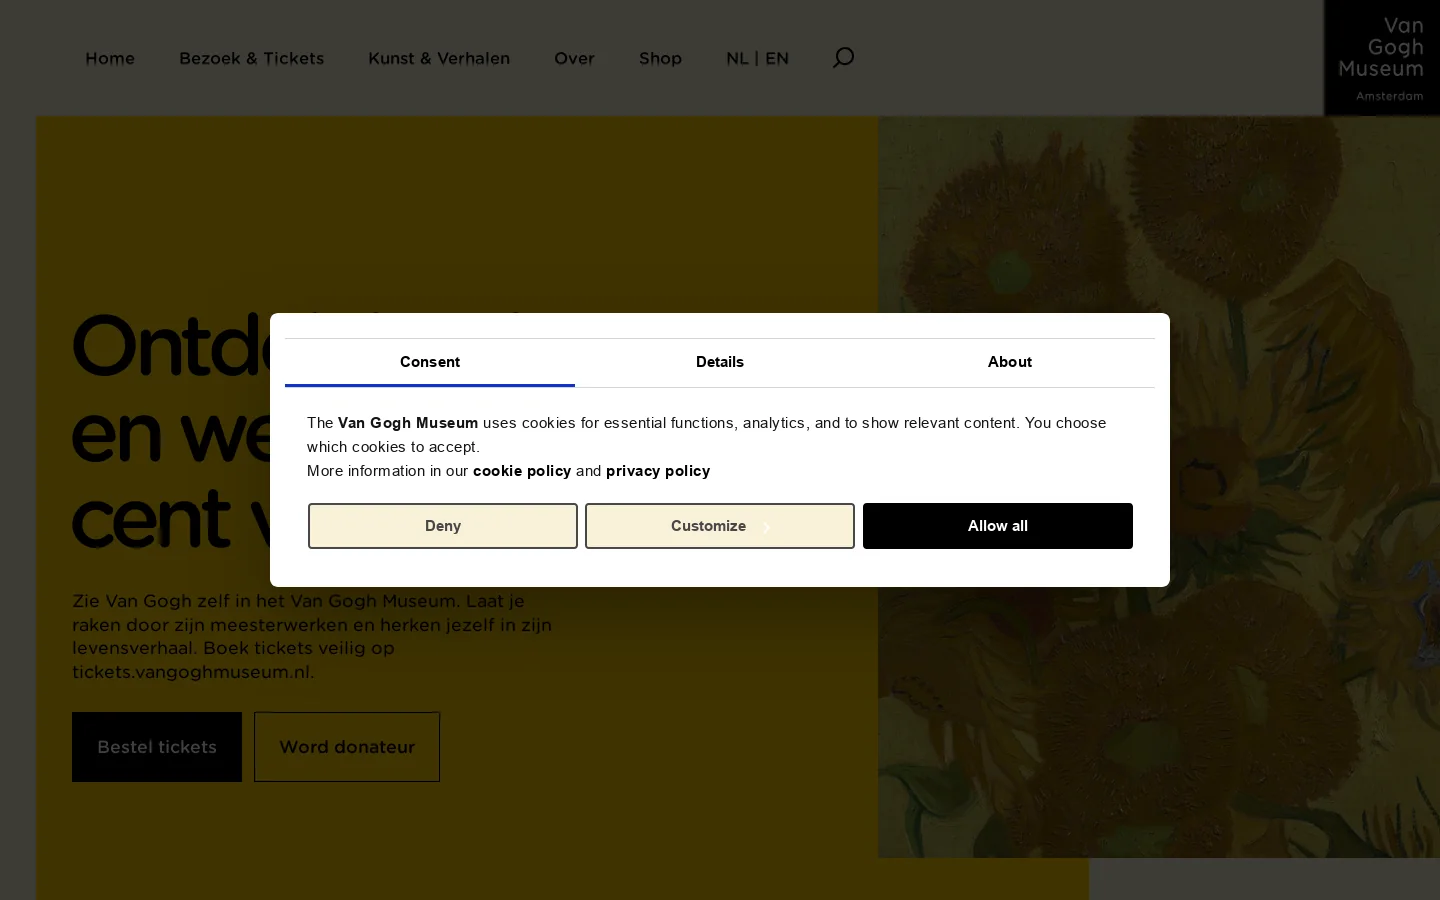Open Bezoek & Tickets menu

252,58
